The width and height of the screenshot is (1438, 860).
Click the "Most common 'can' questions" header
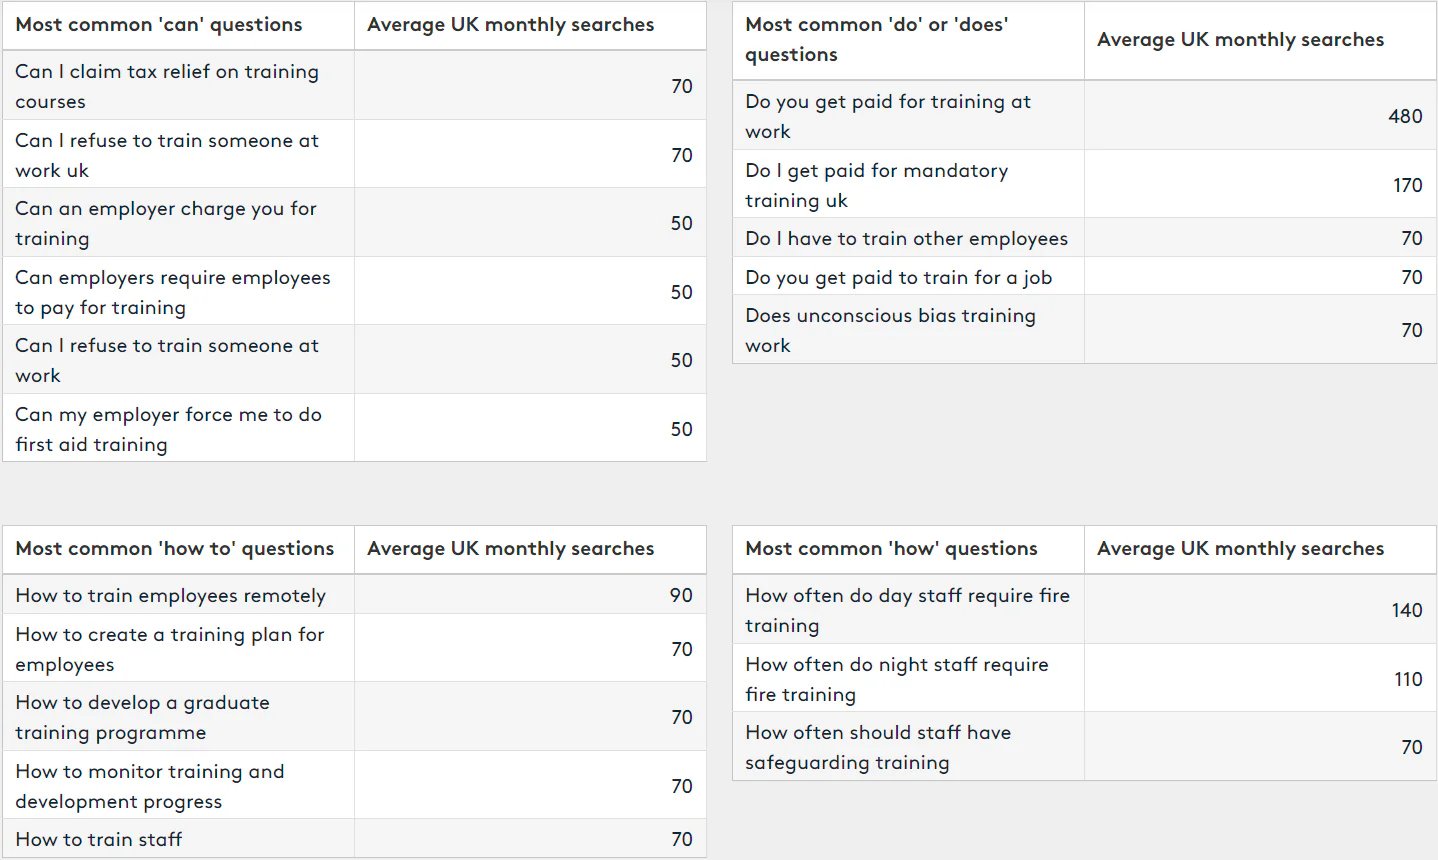(x=159, y=25)
